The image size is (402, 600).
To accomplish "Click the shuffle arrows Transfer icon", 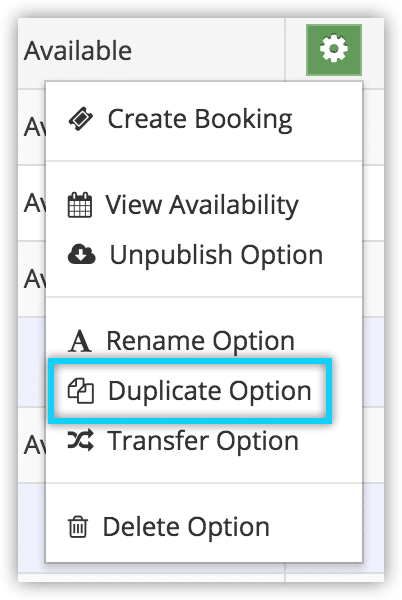I will click(x=80, y=440).
